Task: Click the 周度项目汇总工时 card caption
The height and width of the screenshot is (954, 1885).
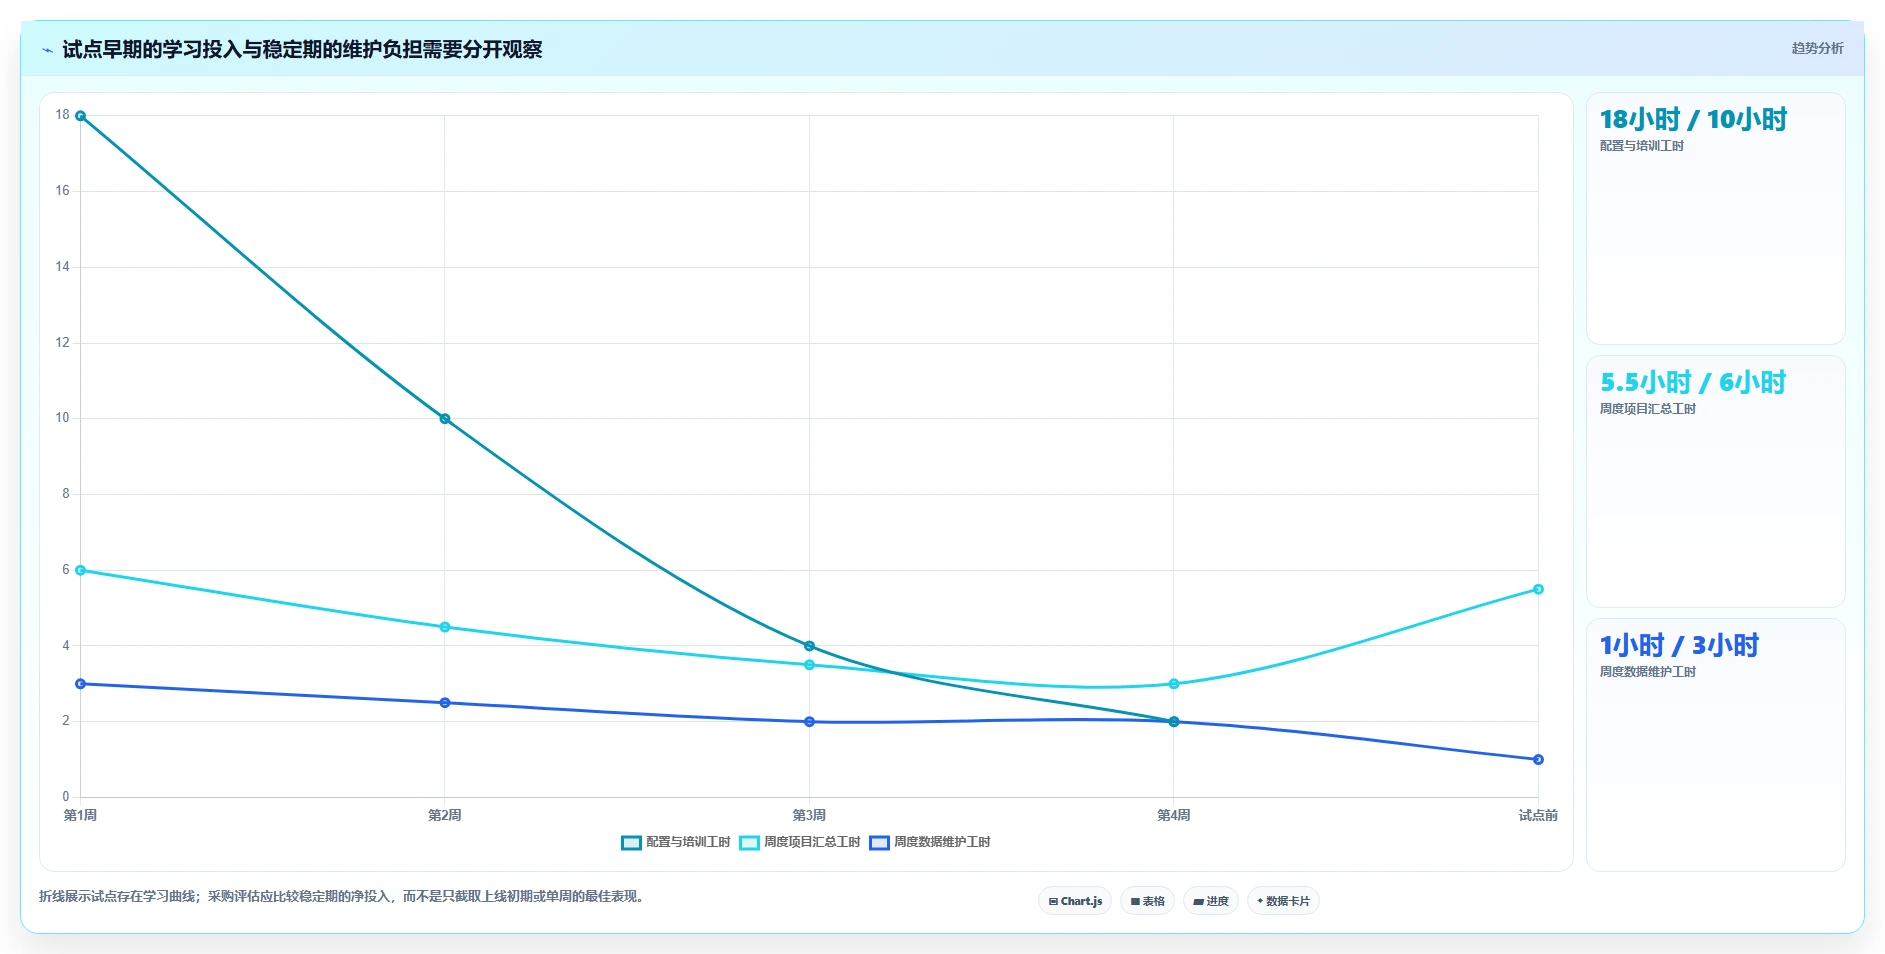Action: click(x=1648, y=409)
